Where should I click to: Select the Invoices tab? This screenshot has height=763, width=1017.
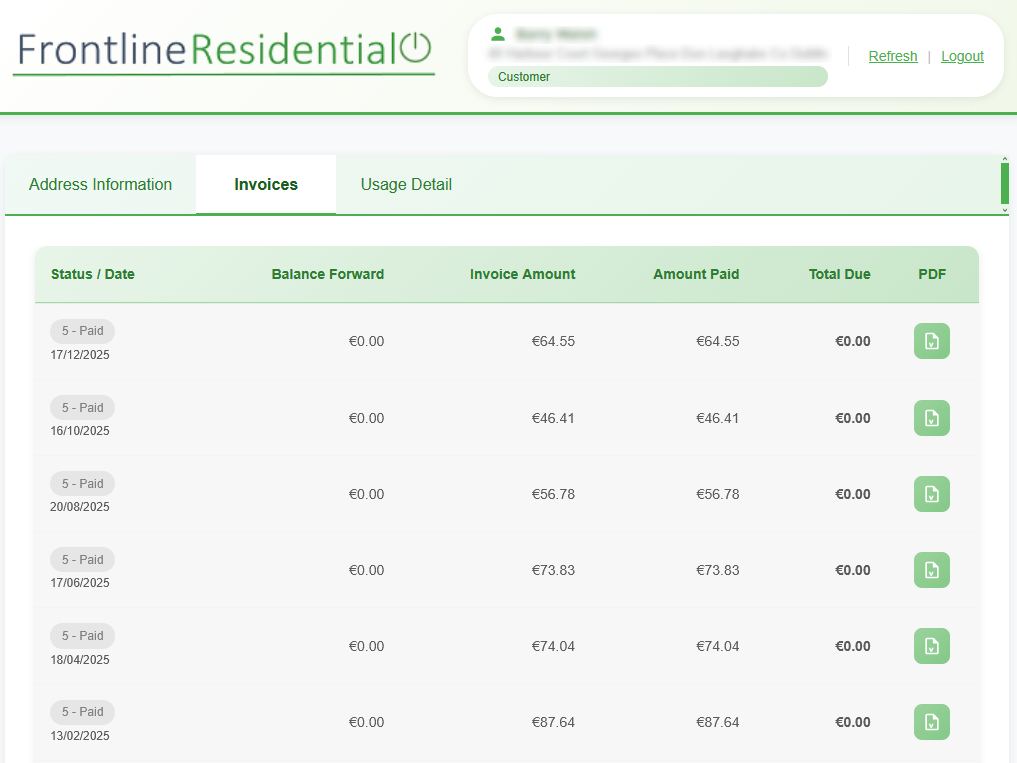(x=265, y=184)
